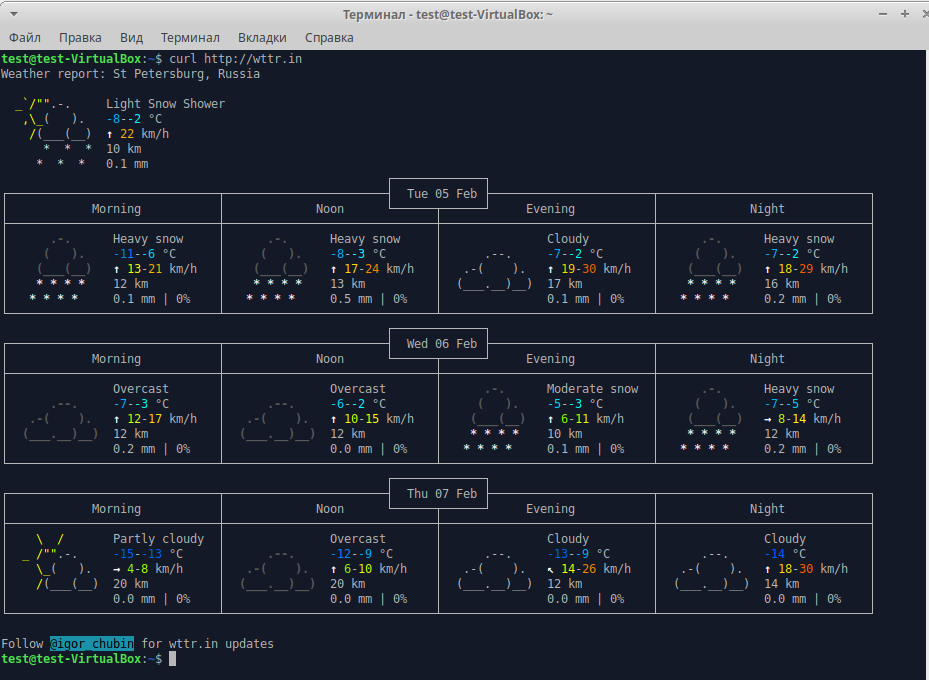Click the Thu 07 Feb date header
The image size is (929, 680).
(x=442, y=494)
